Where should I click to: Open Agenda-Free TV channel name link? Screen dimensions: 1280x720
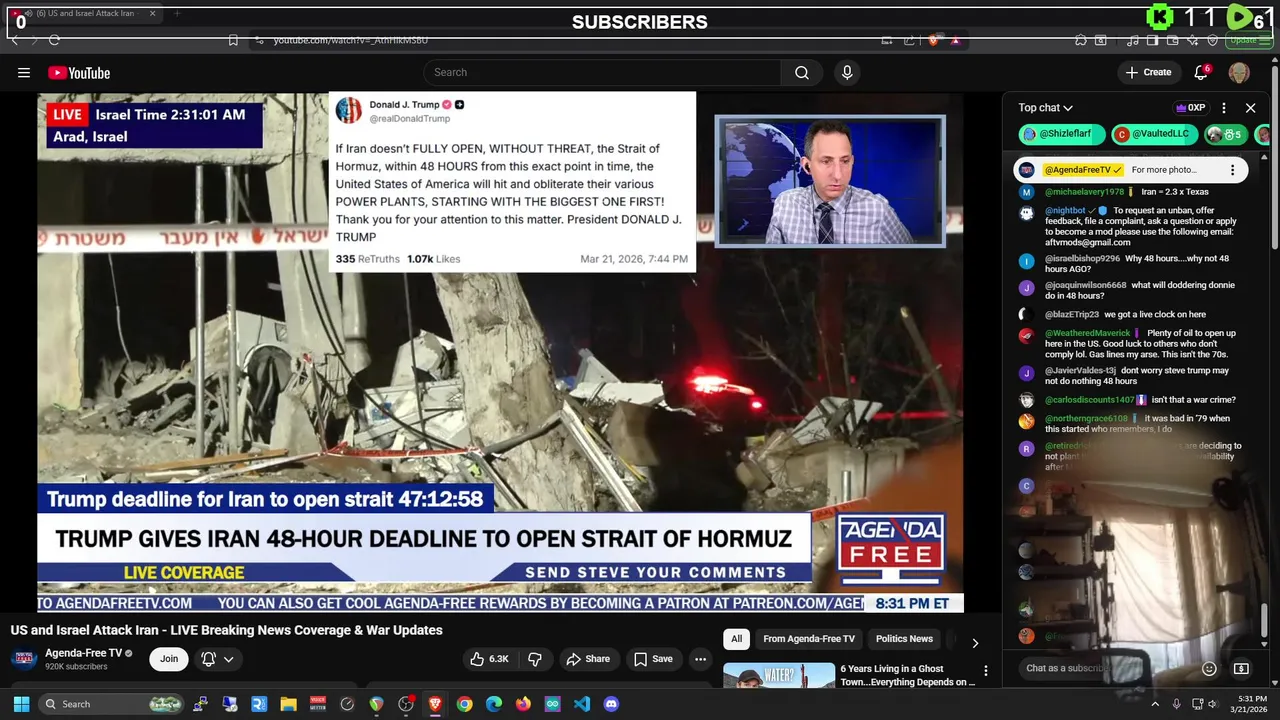[84, 653]
